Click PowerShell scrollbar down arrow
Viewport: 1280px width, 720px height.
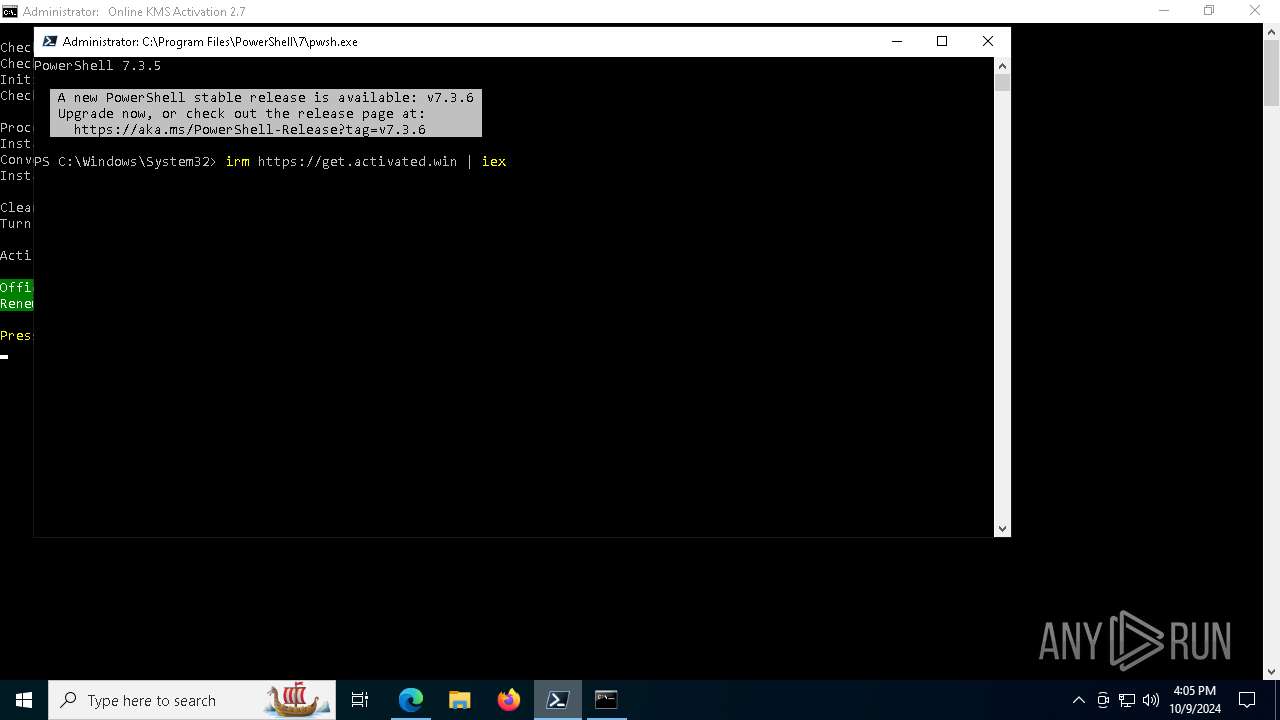(x=1003, y=529)
